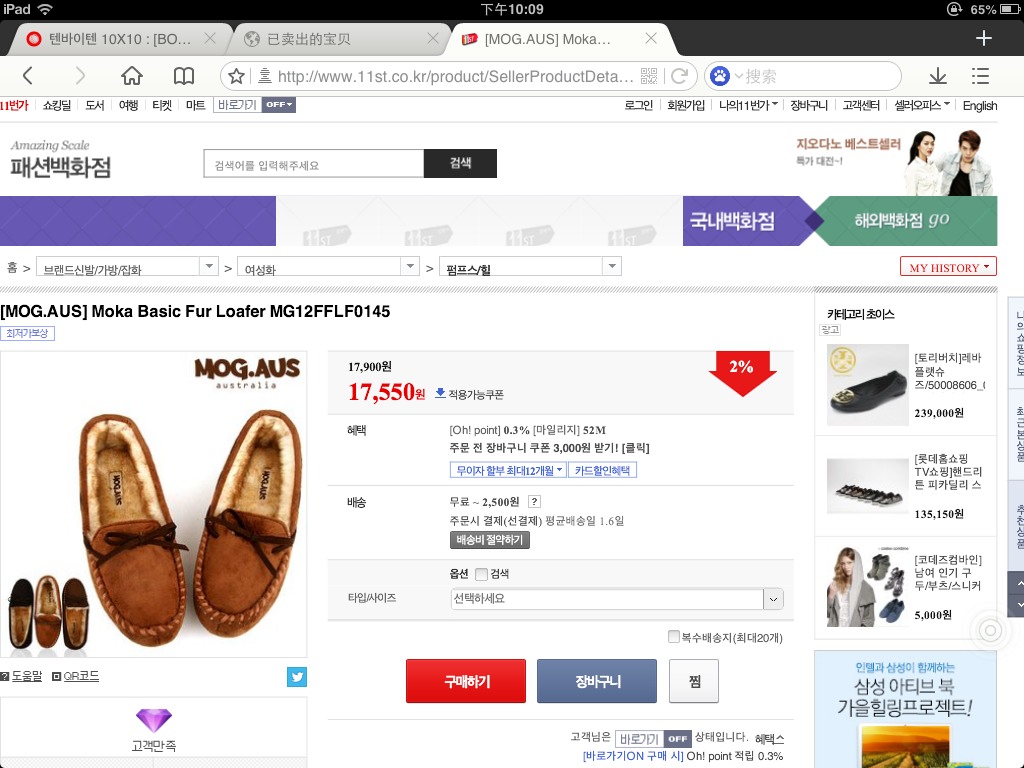Click the 적용가능쿠폰 download coupon icon
1024x768 pixels.
coord(440,392)
